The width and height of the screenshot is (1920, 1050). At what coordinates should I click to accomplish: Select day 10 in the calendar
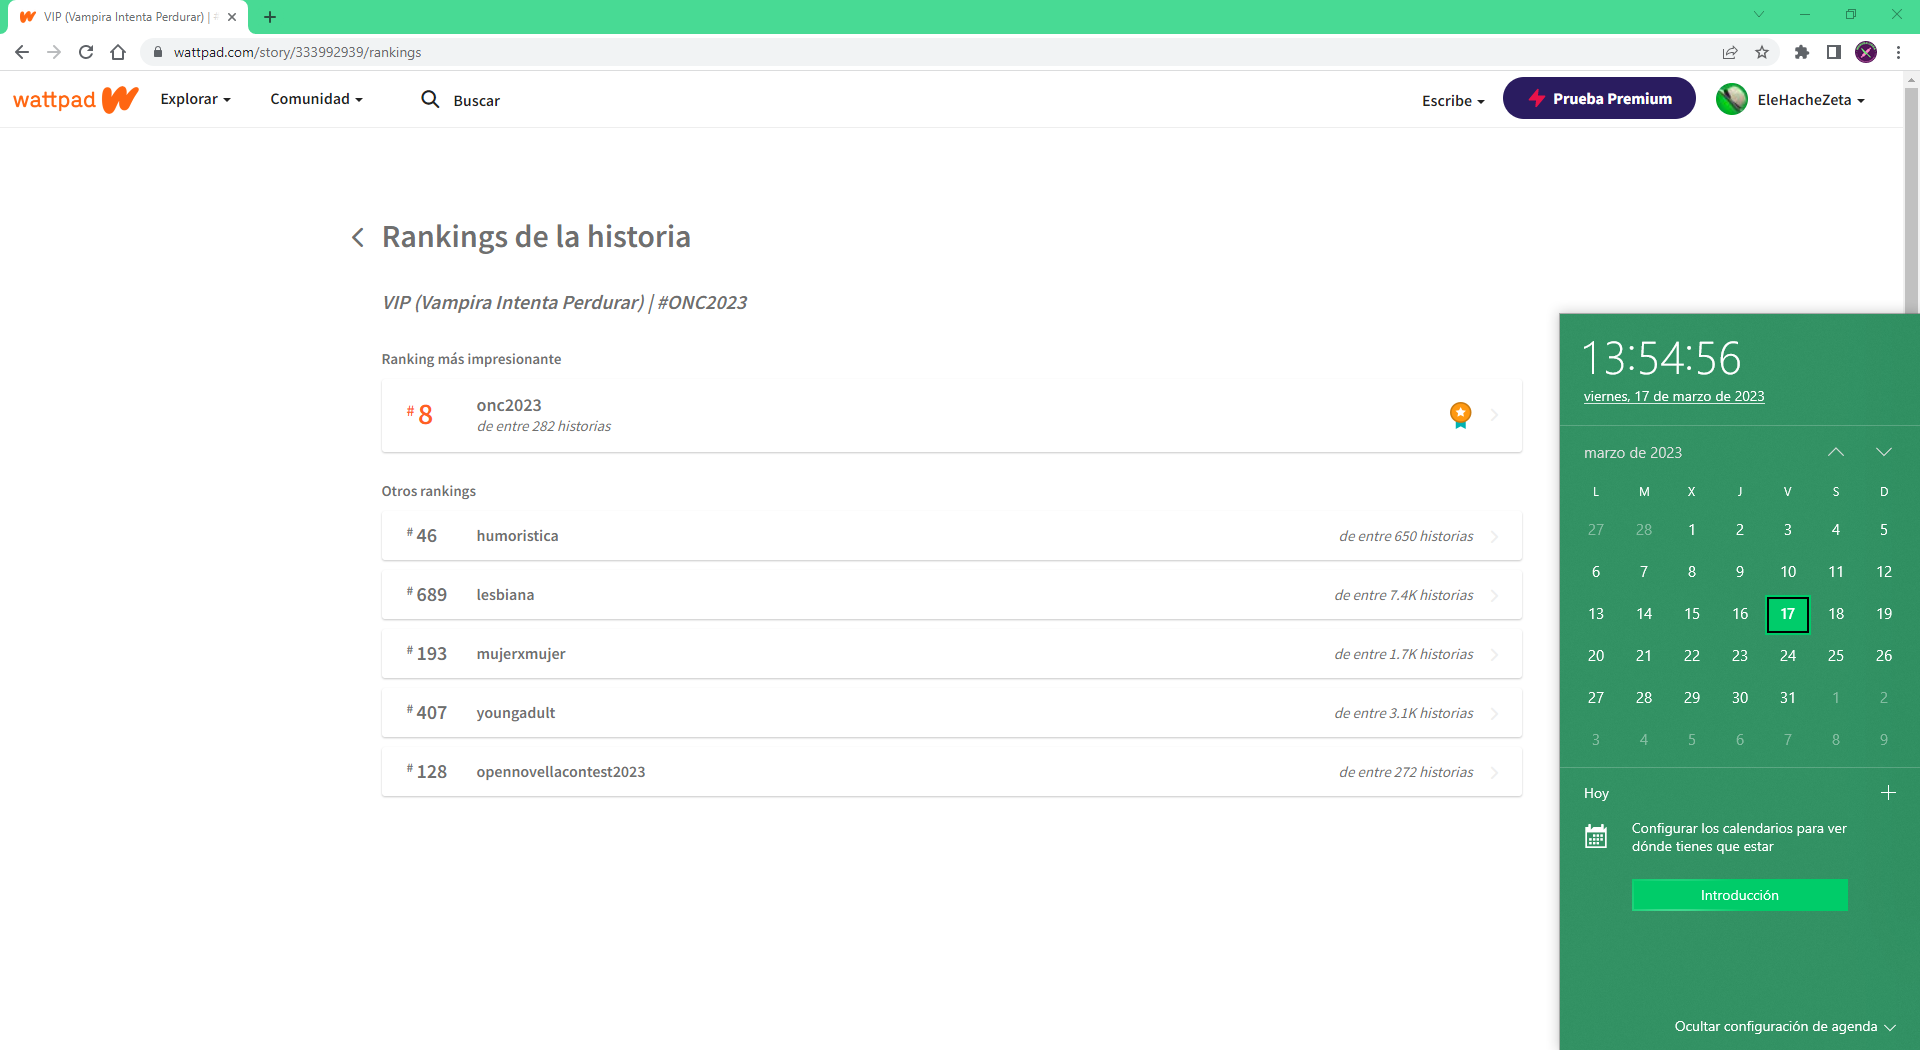point(1788,572)
